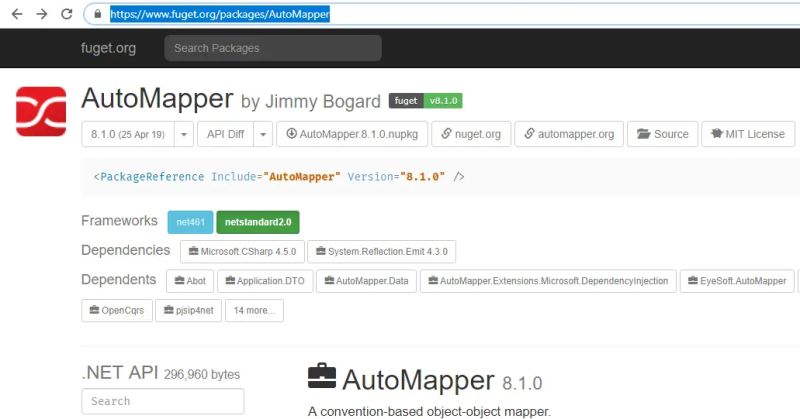This screenshot has width=800, height=419.
Task: Open the API Diff button
Action: click(x=226, y=134)
